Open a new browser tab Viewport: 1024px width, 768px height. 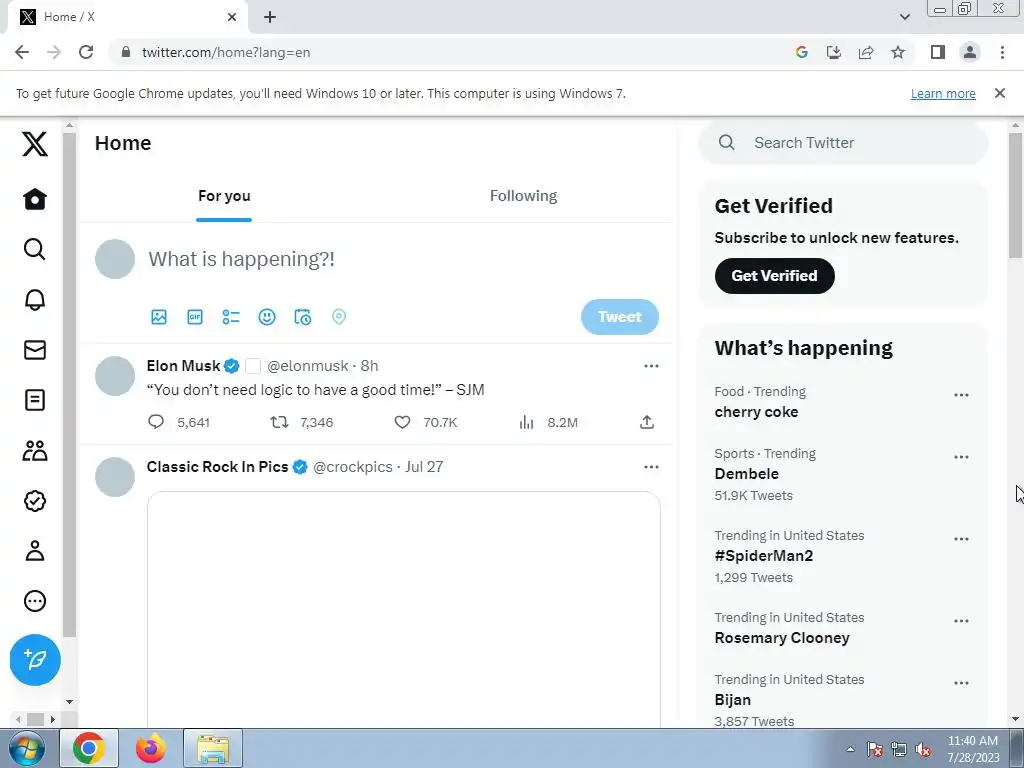click(270, 17)
